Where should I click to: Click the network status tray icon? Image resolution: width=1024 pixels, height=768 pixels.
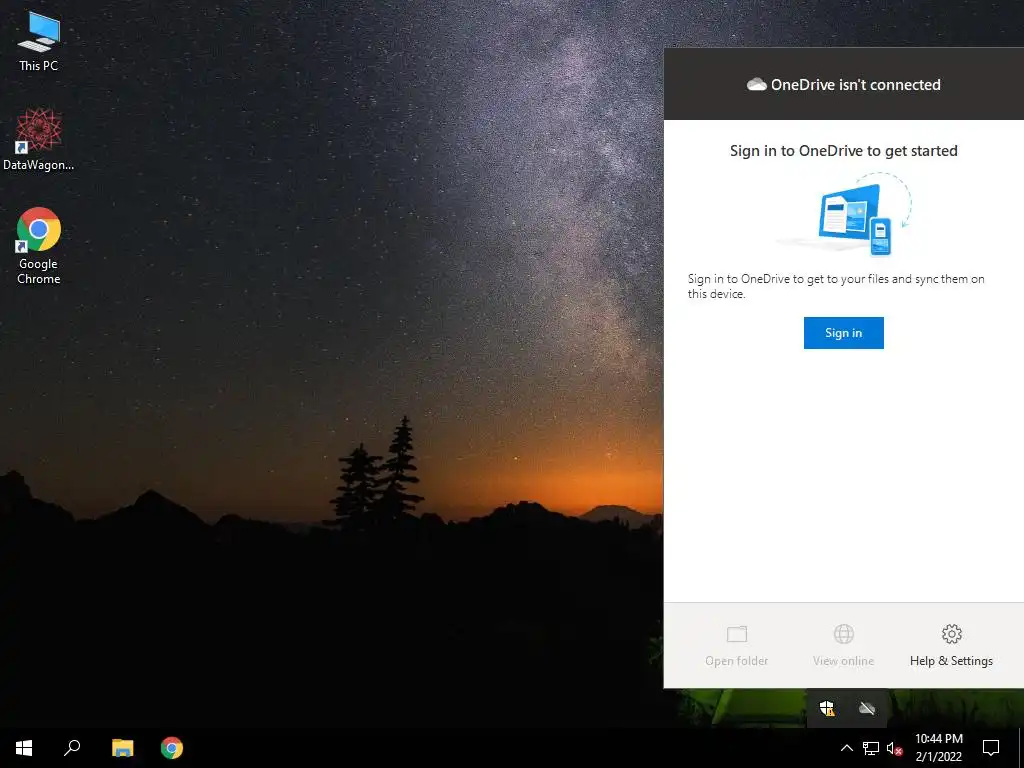(871, 748)
